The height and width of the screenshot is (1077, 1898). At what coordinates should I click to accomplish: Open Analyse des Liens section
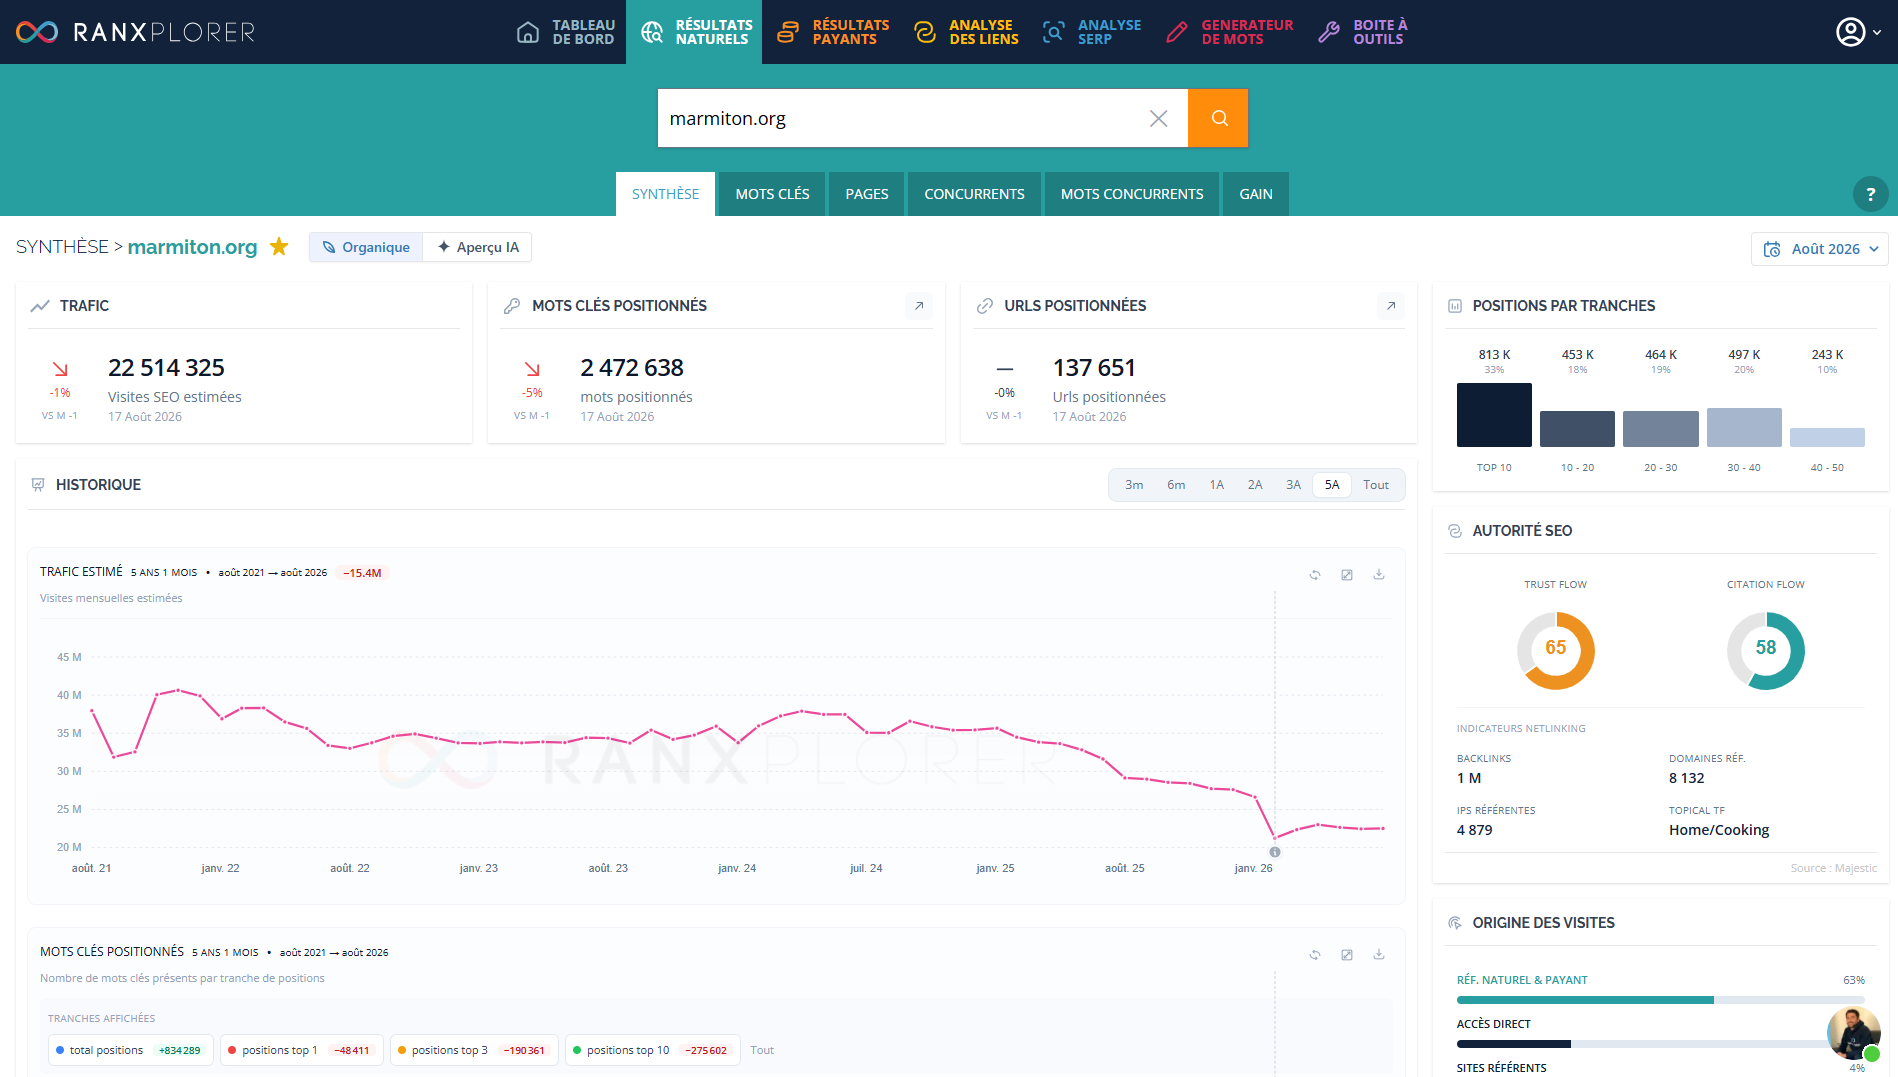[x=966, y=32]
